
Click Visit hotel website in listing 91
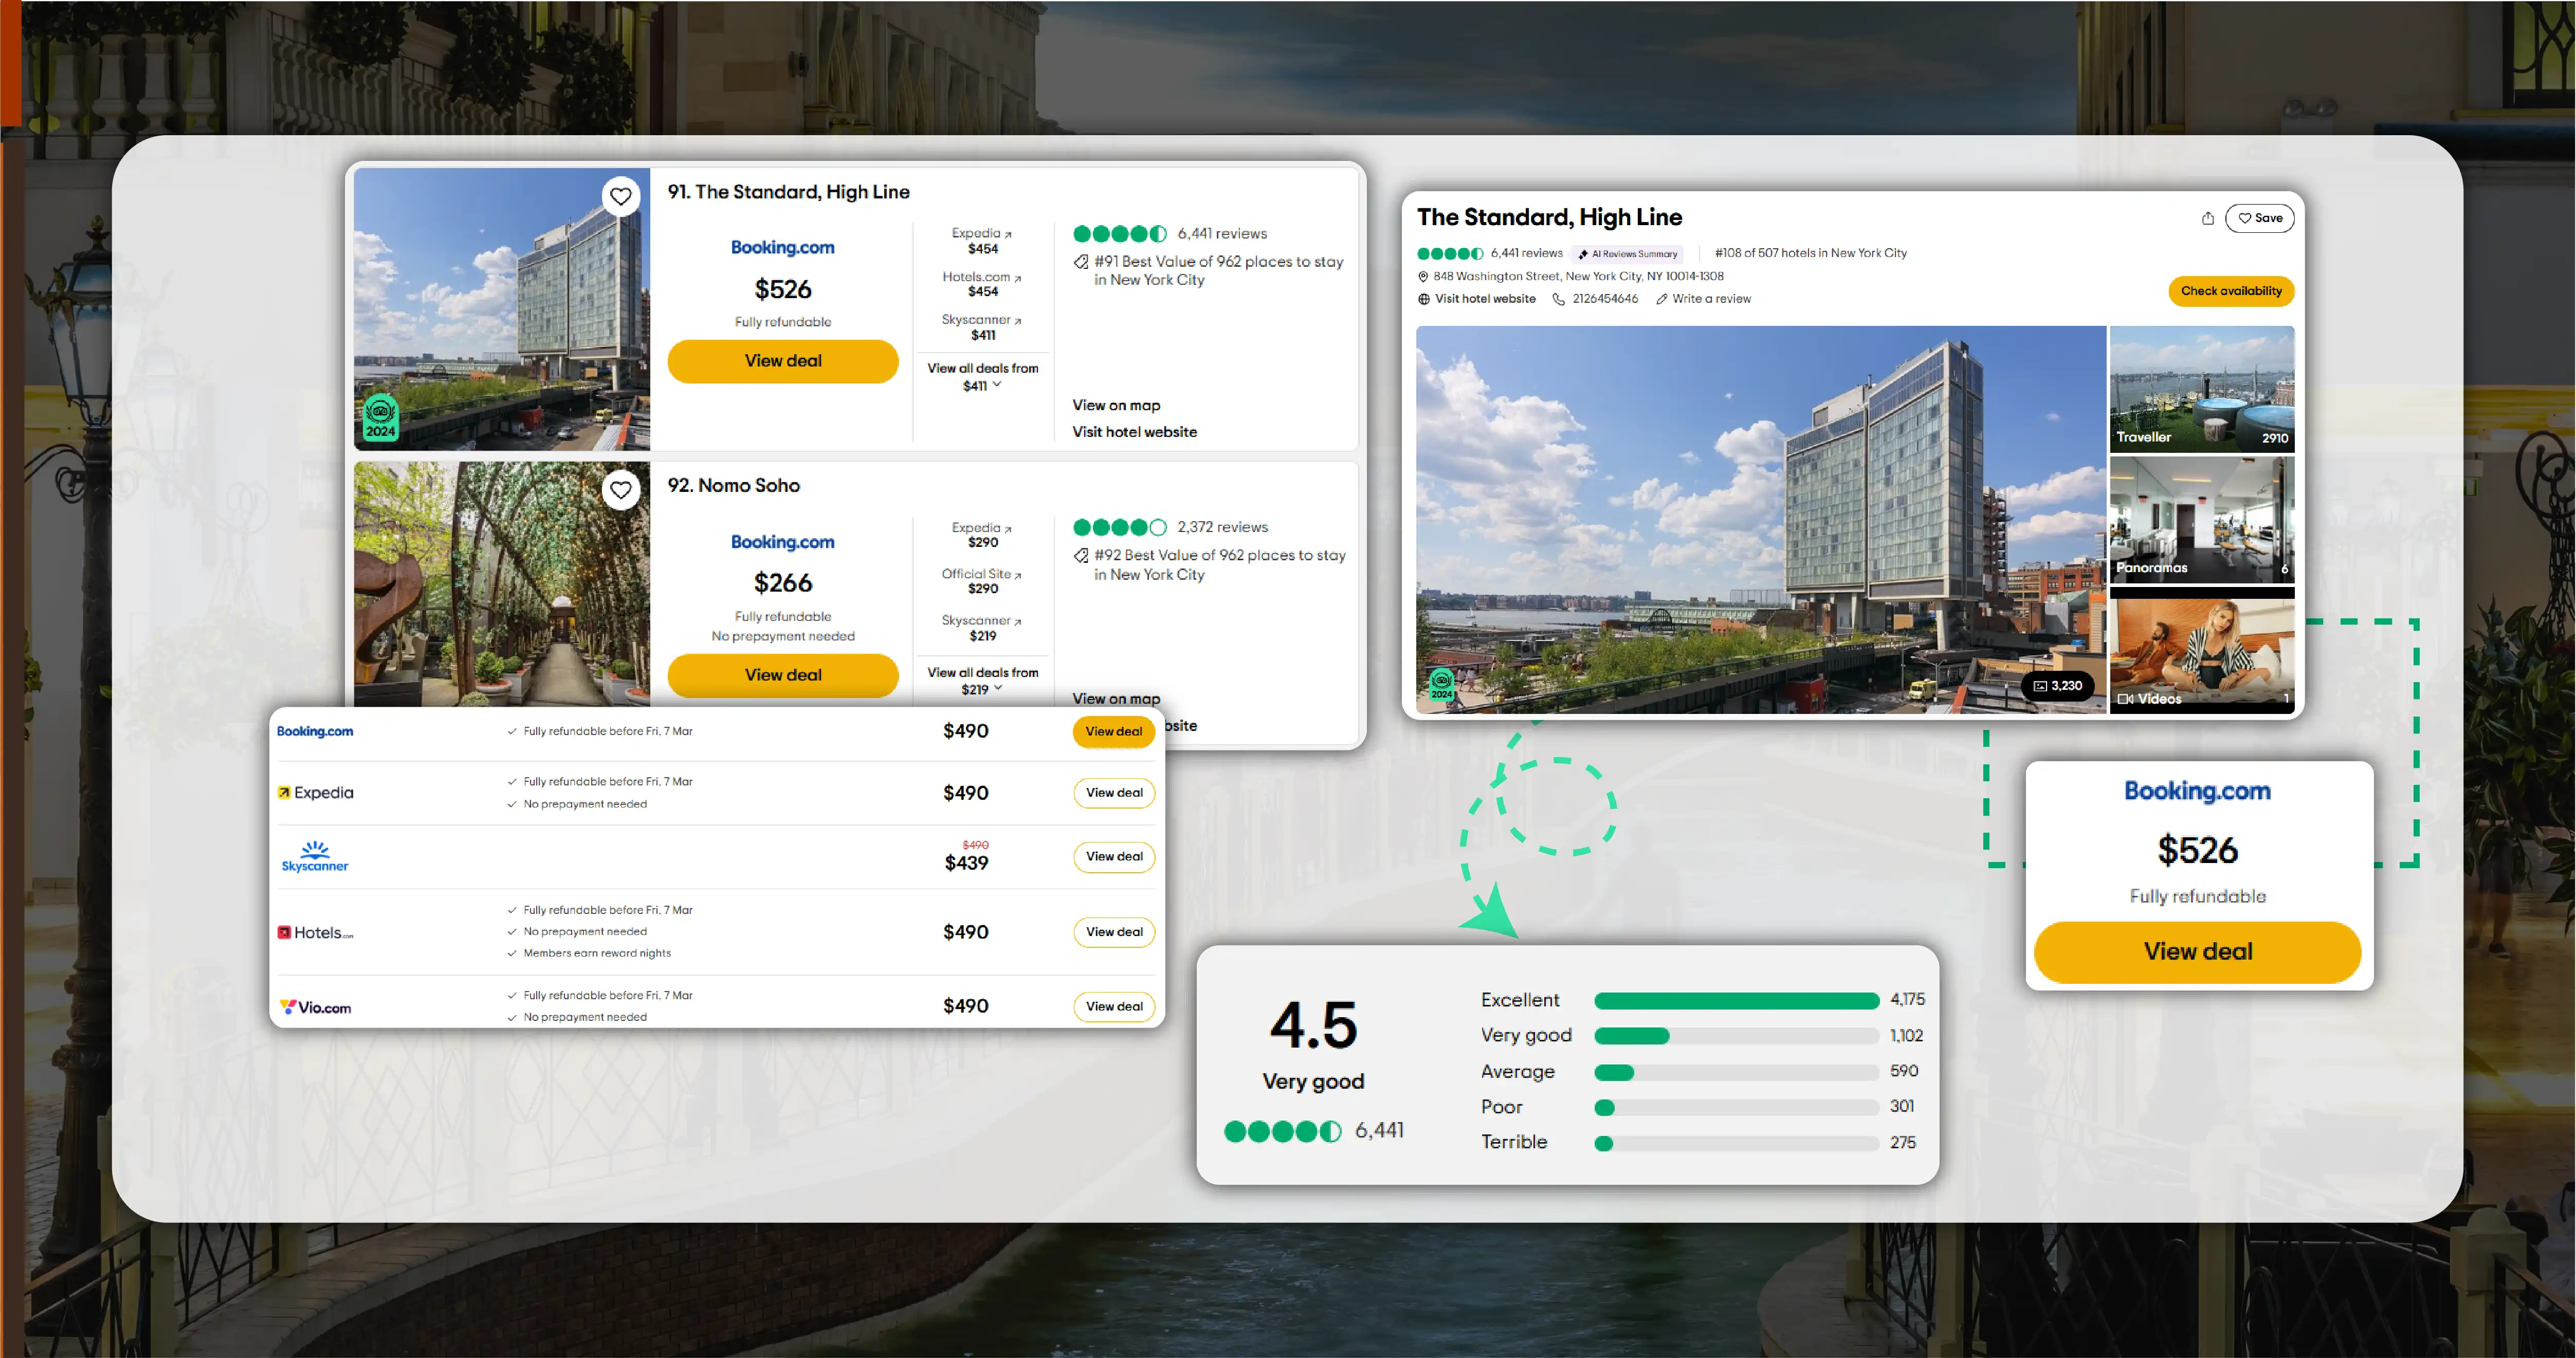tap(1134, 432)
